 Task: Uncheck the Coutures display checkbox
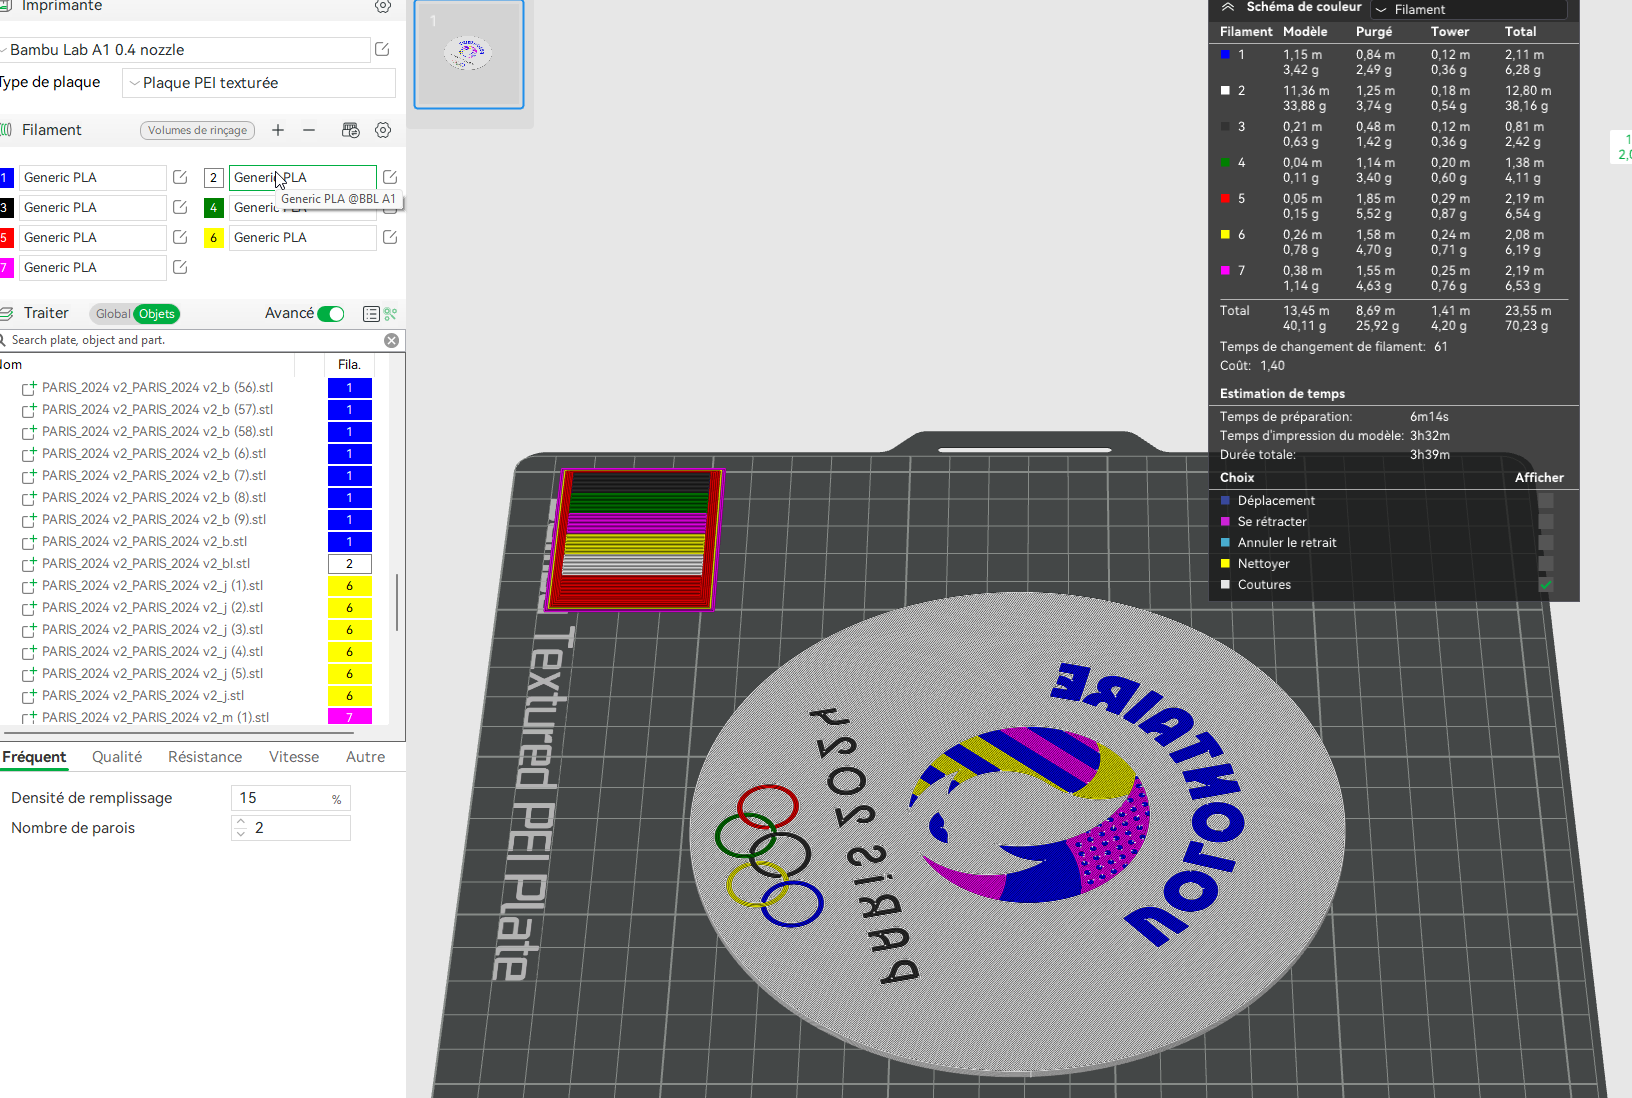1546,585
